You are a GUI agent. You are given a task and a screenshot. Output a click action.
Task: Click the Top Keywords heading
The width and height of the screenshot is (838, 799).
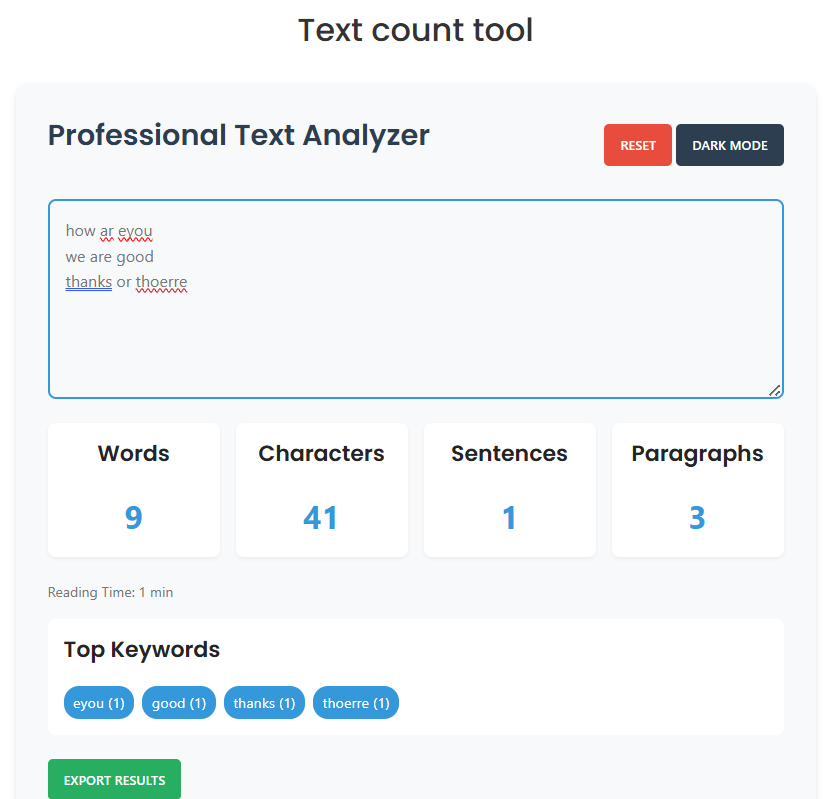tap(141, 649)
